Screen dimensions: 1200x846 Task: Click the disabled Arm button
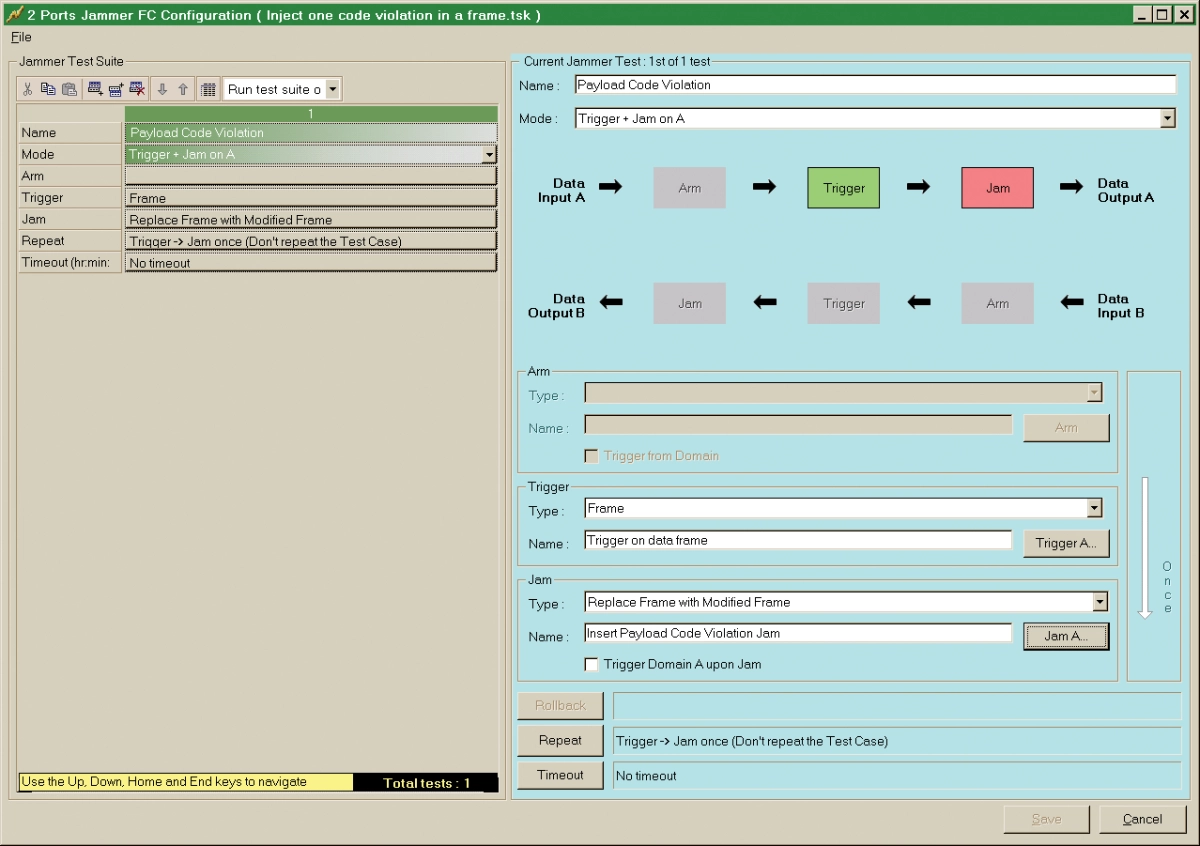1066,428
